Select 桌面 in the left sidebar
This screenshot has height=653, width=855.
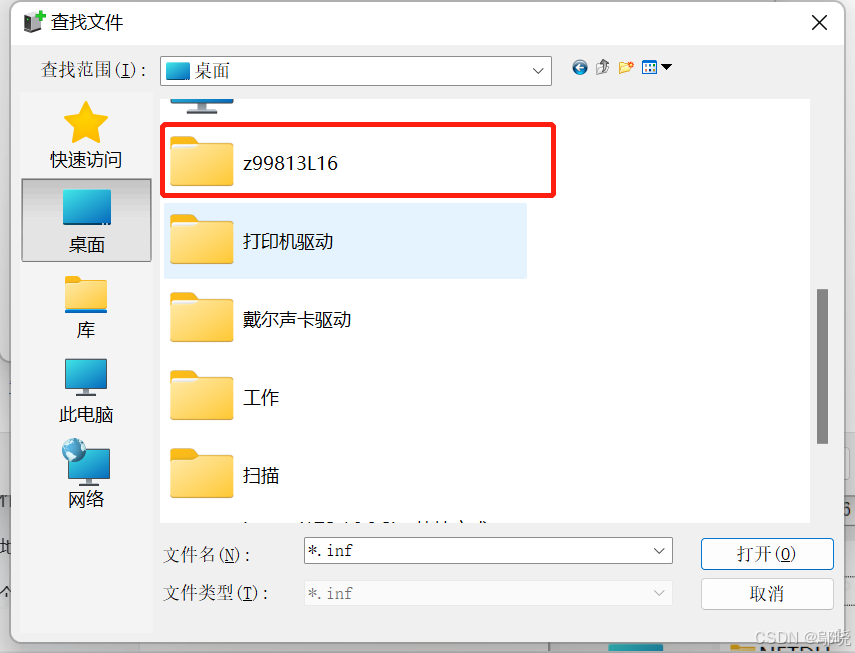click(86, 220)
